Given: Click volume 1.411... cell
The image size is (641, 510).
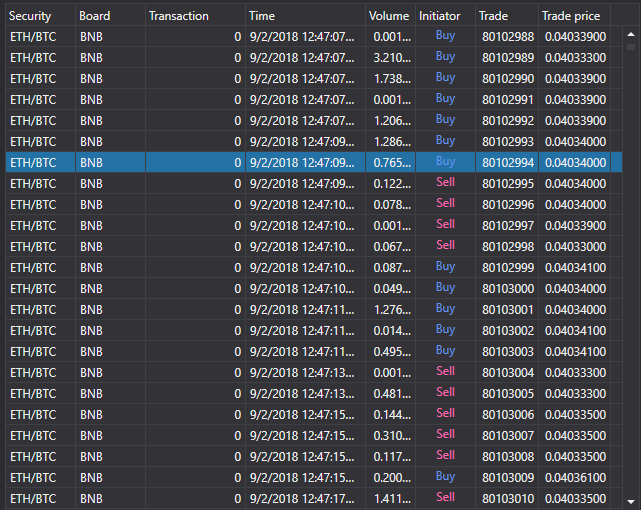Looking at the screenshot, I should pyautogui.click(x=392, y=499).
